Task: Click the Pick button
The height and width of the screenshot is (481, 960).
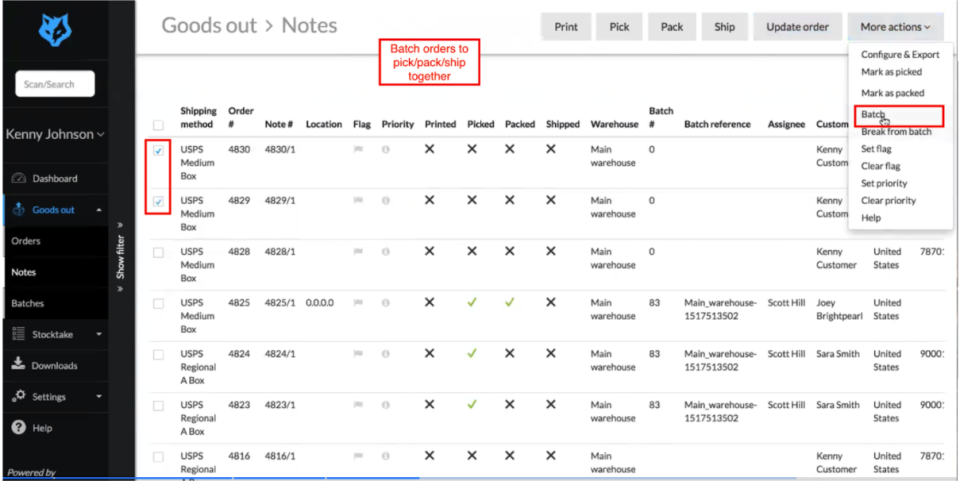Action: (x=620, y=27)
